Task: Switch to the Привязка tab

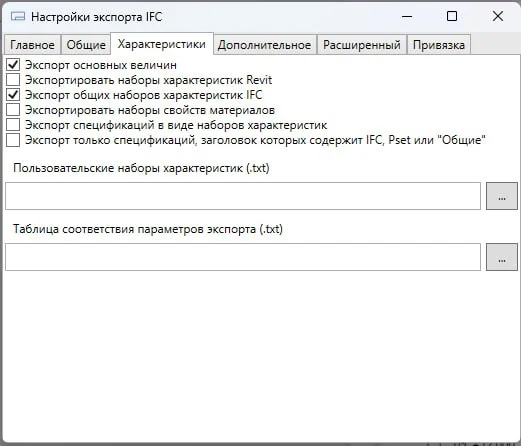Action: (x=439, y=45)
